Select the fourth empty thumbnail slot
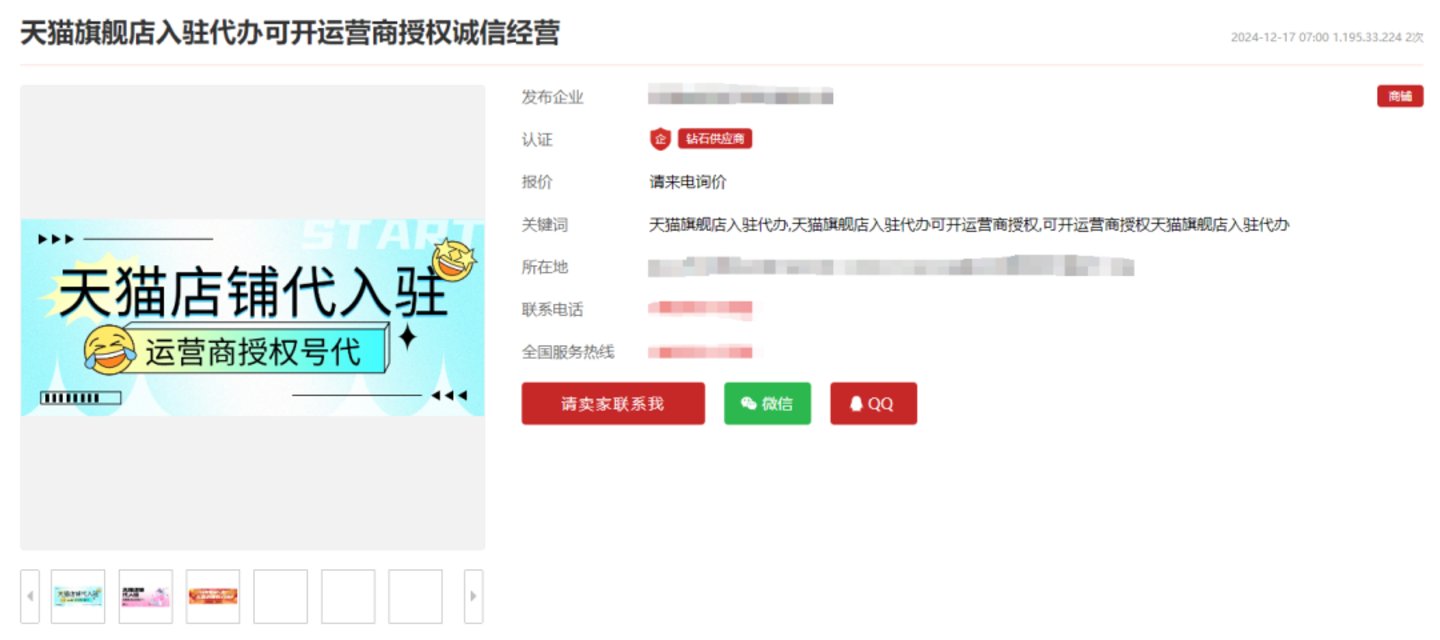The height and width of the screenshot is (640, 1440). click(x=281, y=597)
